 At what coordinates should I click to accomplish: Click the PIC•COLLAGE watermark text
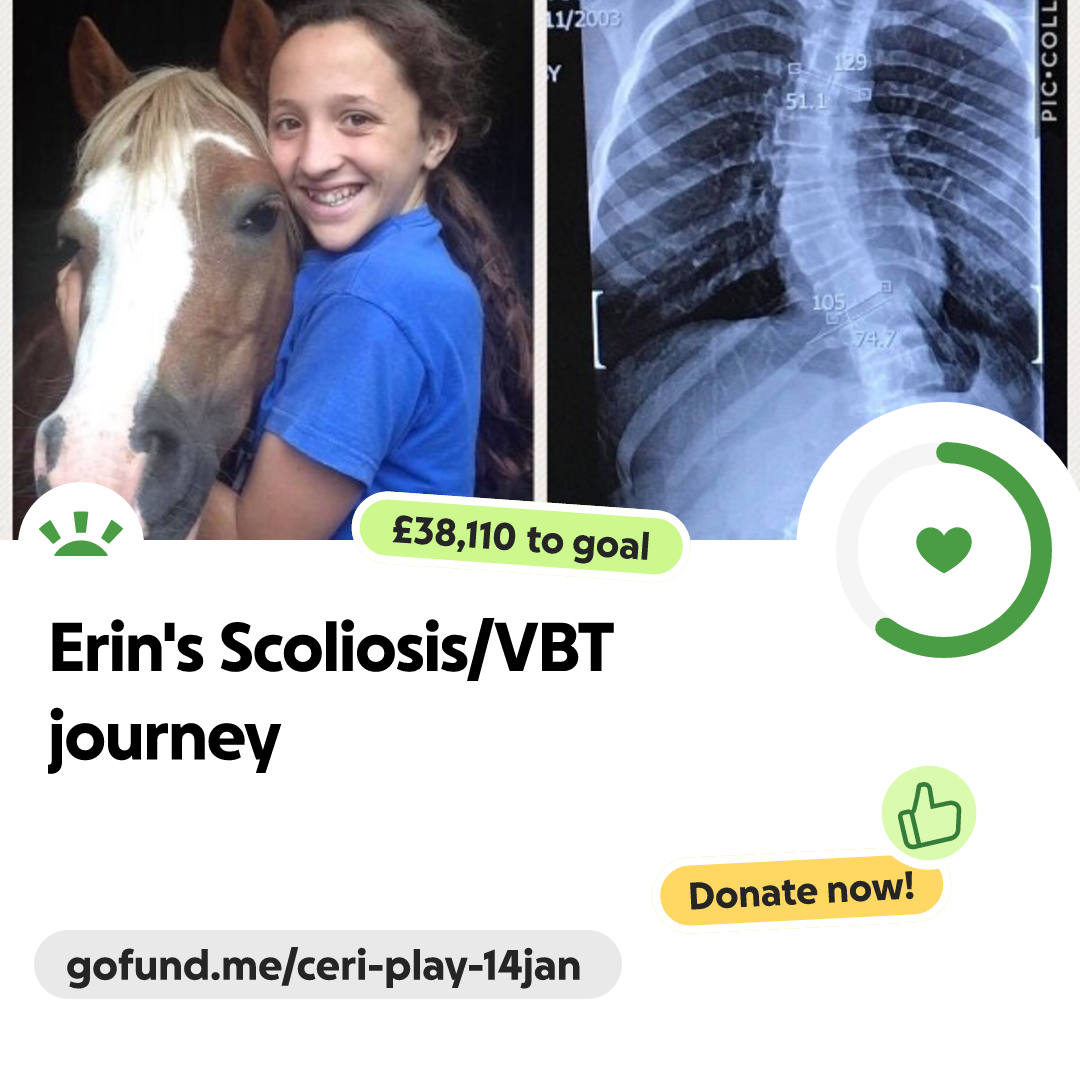(1049, 61)
